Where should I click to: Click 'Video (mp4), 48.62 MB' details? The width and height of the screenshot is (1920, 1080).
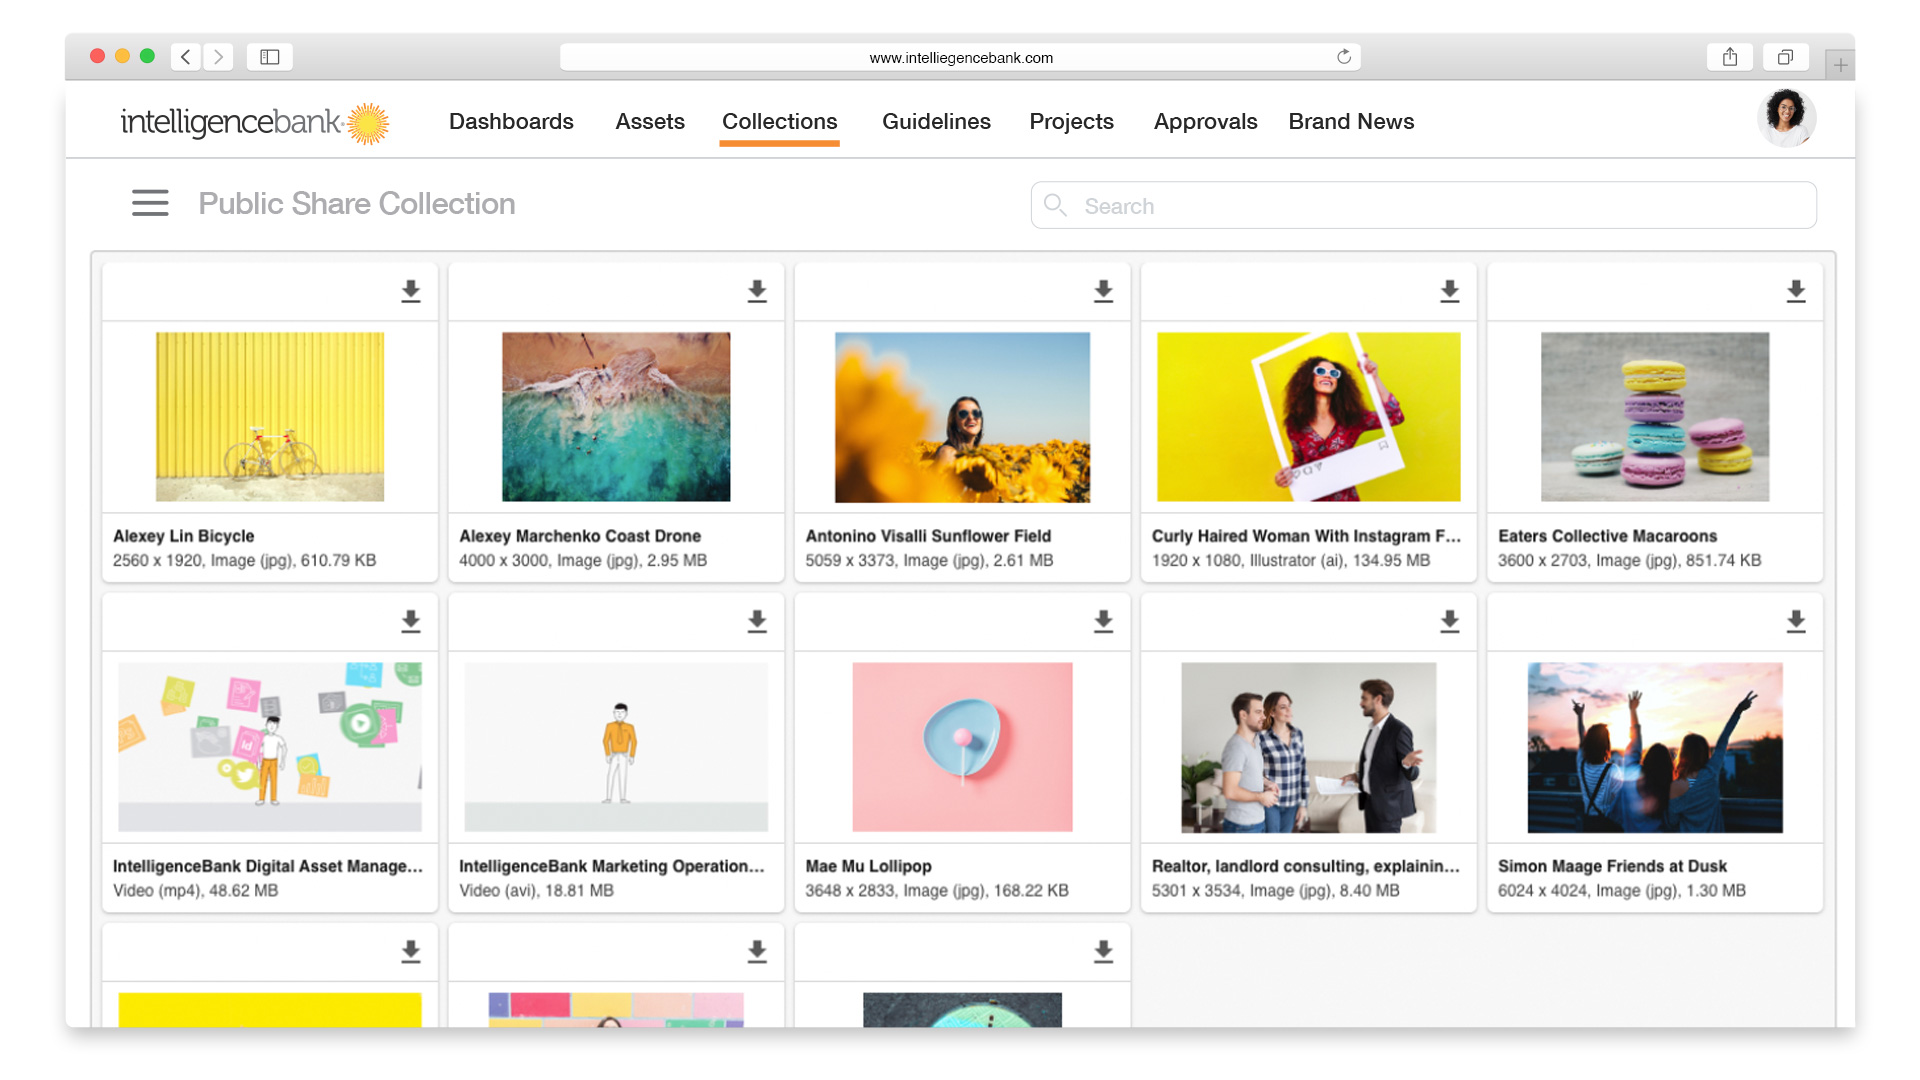195,890
